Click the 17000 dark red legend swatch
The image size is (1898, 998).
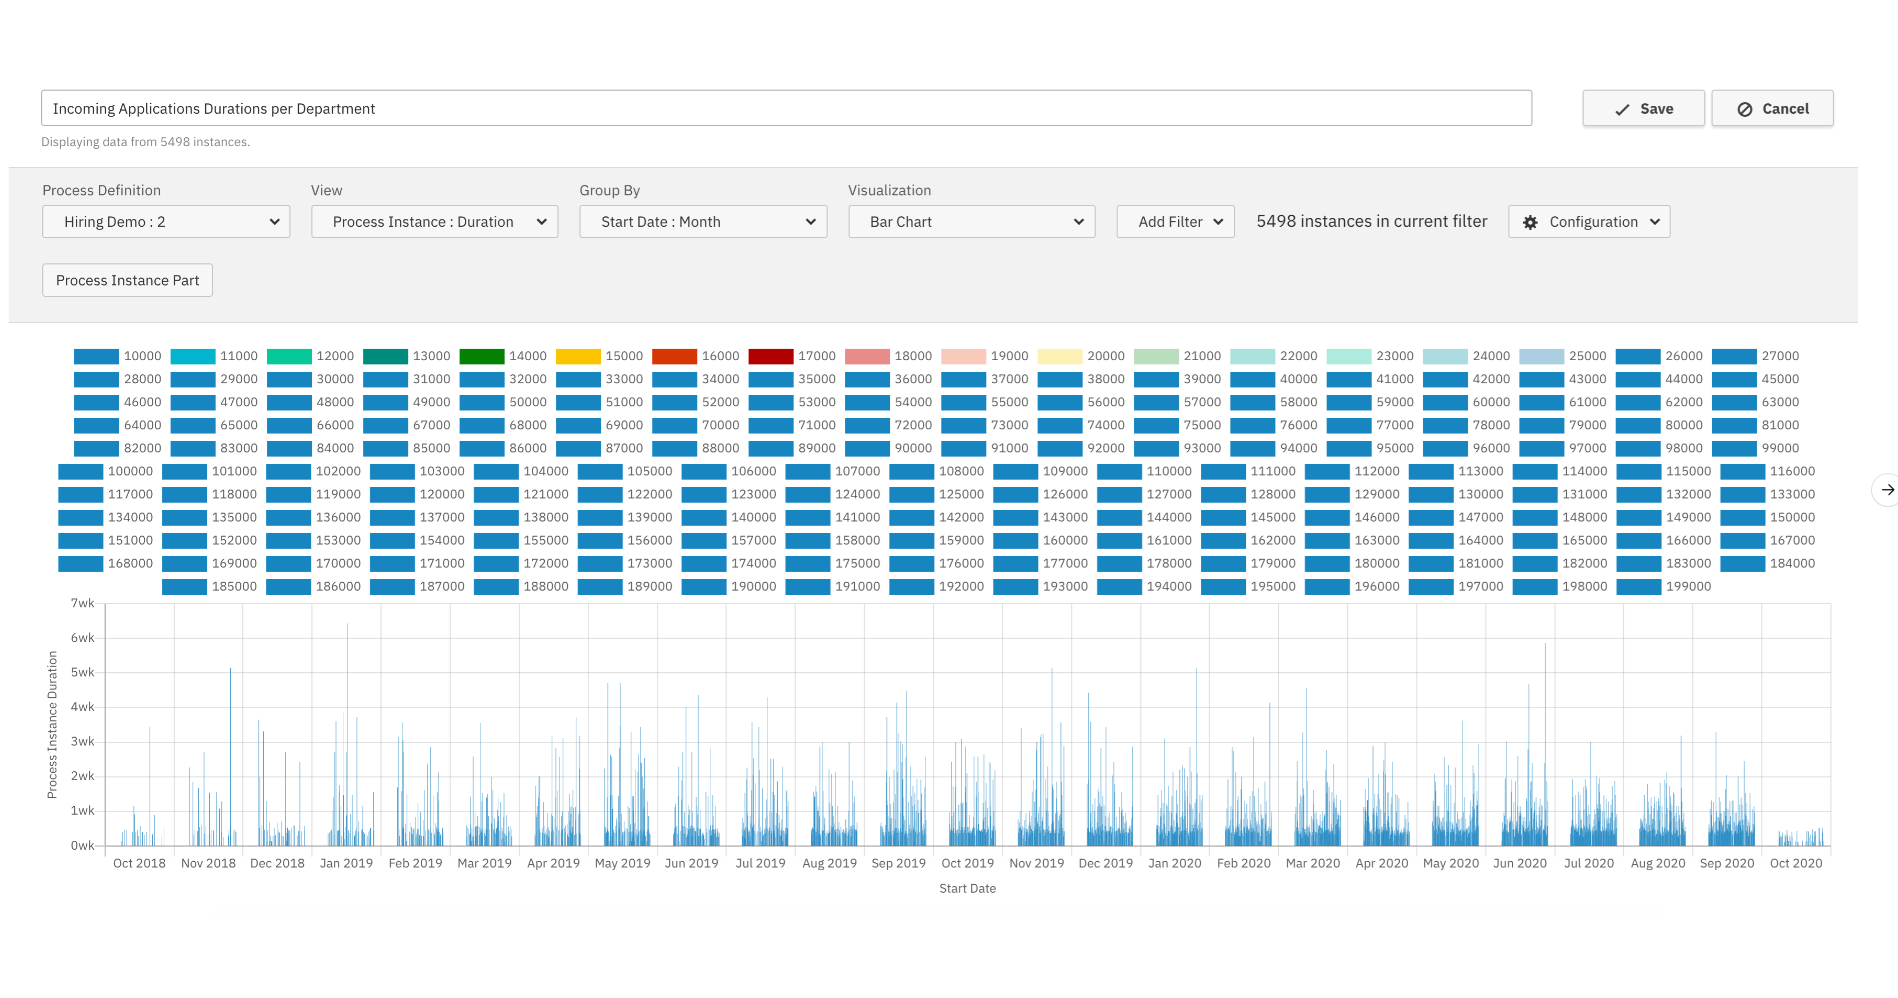(771, 356)
